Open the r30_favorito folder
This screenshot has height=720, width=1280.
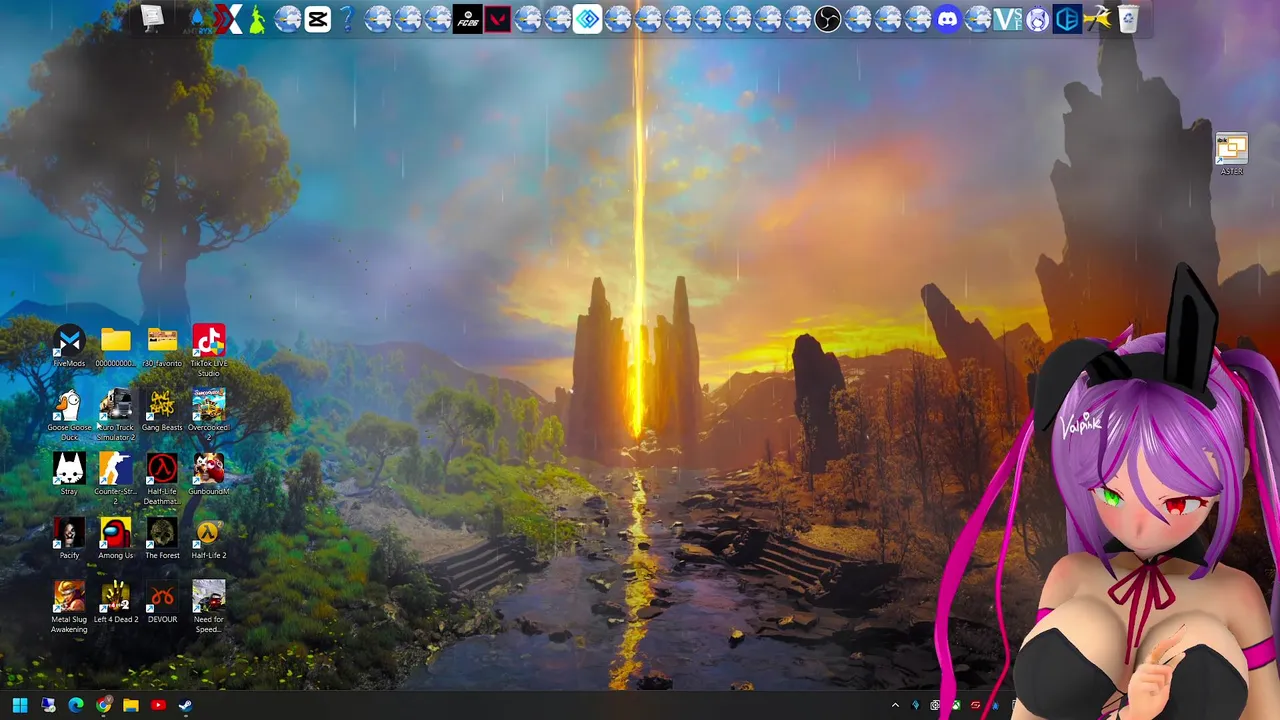tap(162, 346)
